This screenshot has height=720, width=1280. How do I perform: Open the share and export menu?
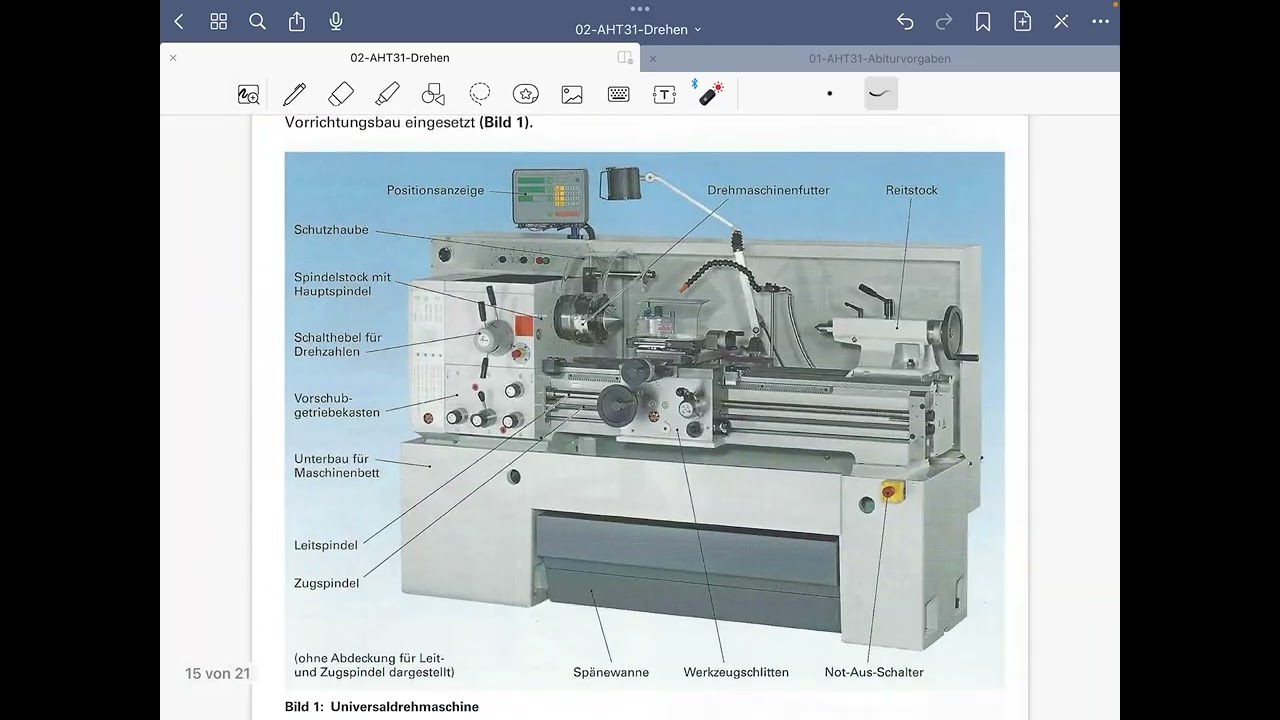296,21
